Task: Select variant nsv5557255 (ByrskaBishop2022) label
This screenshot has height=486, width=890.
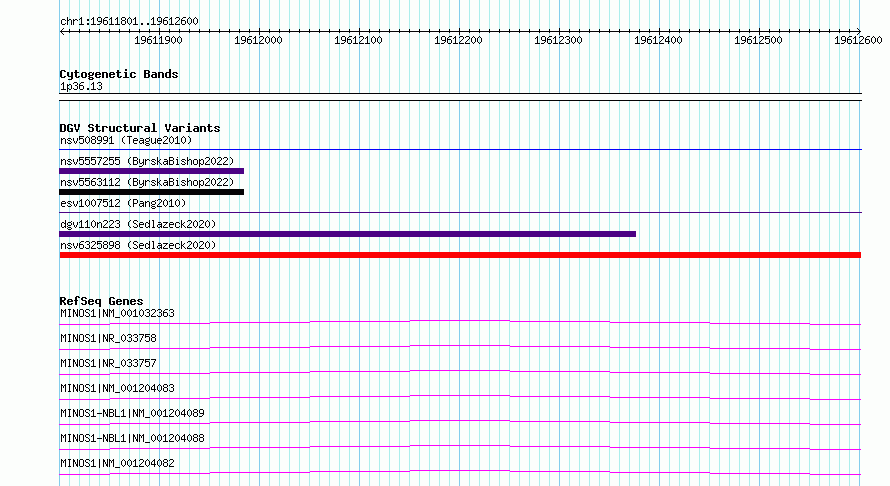Action: point(147,161)
